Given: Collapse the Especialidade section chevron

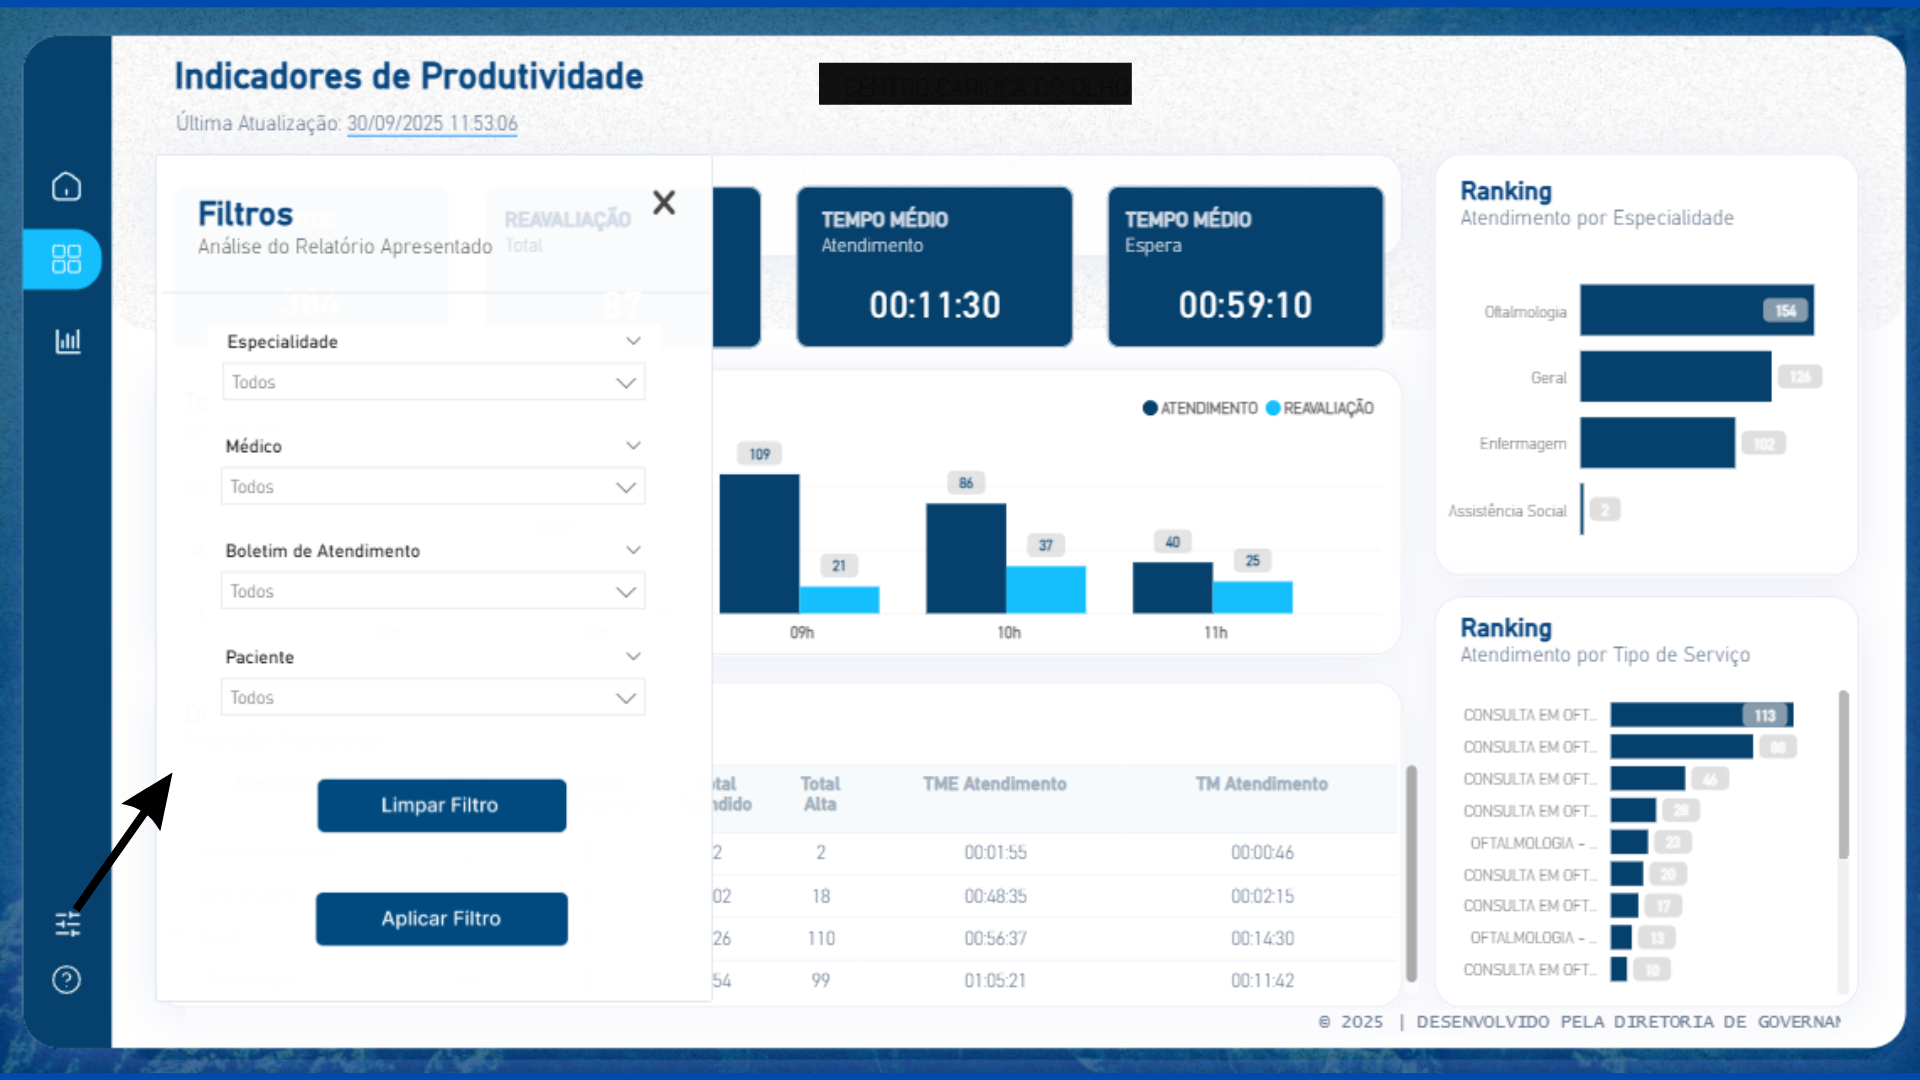Looking at the screenshot, I should [633, 341].
